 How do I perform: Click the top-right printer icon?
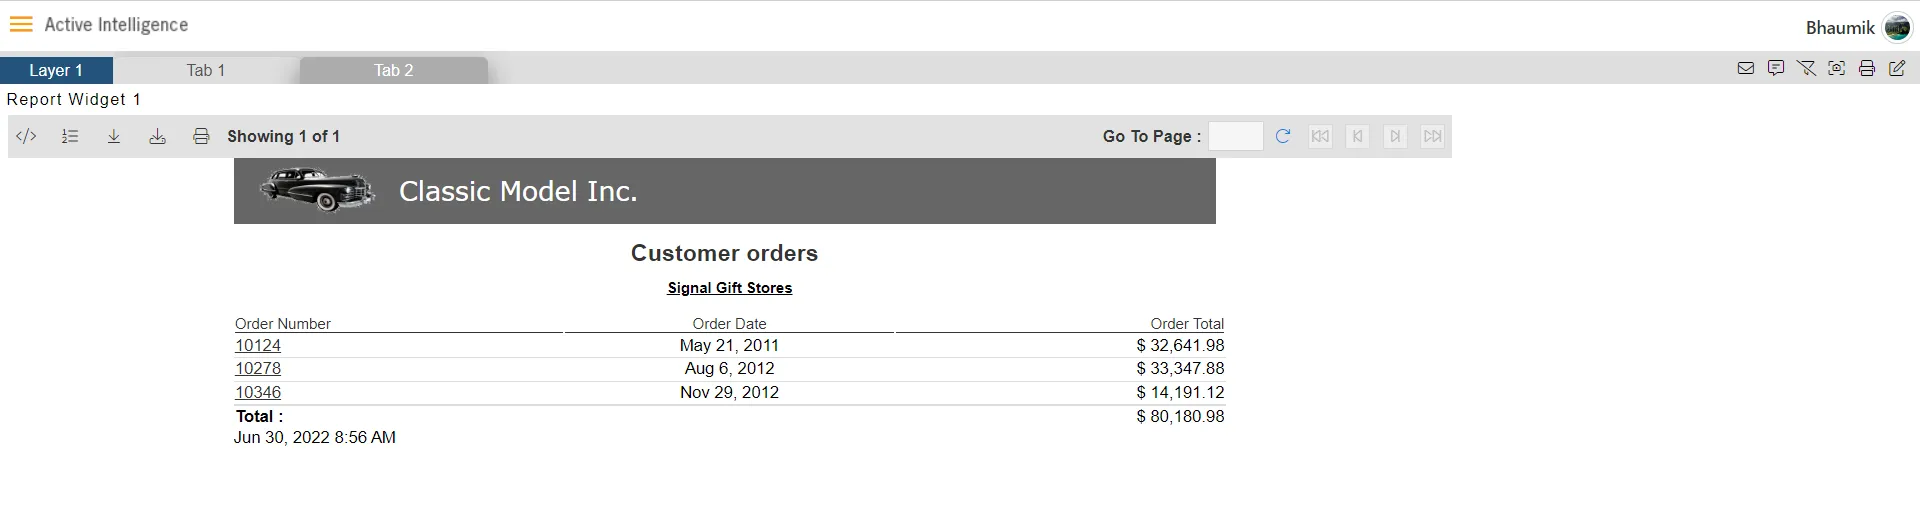pyautogui.click(x=1867, y=69)
